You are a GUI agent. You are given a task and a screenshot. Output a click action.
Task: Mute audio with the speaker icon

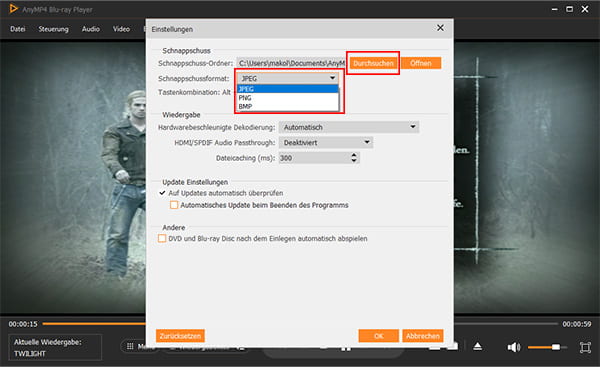click(x=514, y=347)
